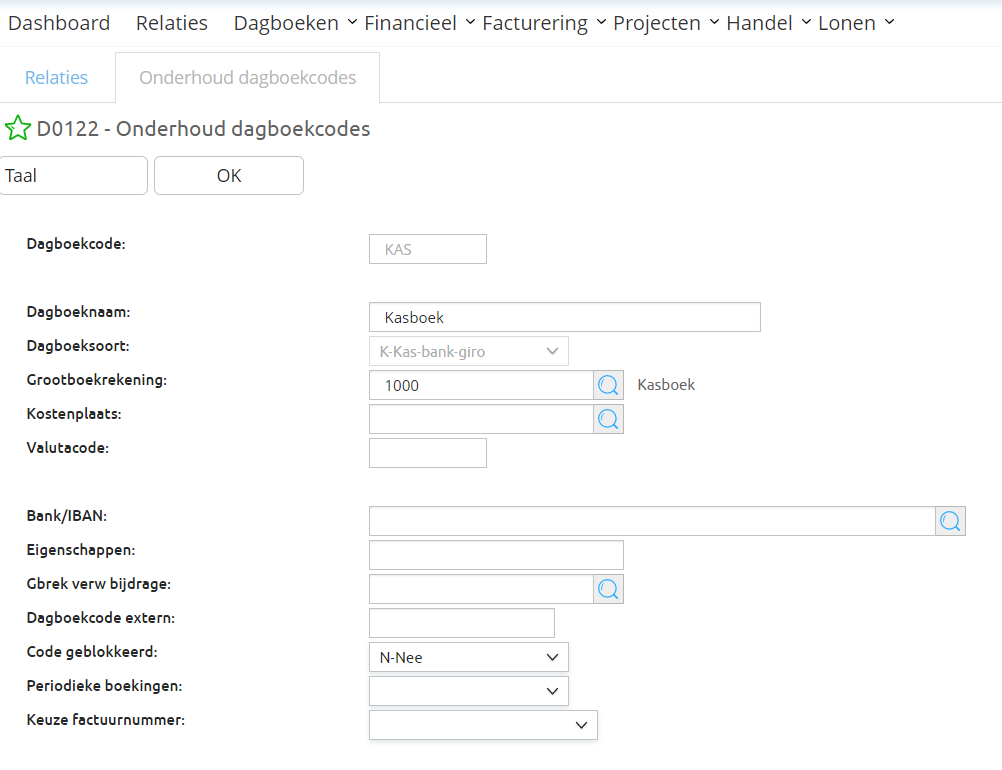The image size is (1002, 770).
Task: Click the Kasboek description next to Grootboekrekening
Action: [x=666, y=385]
